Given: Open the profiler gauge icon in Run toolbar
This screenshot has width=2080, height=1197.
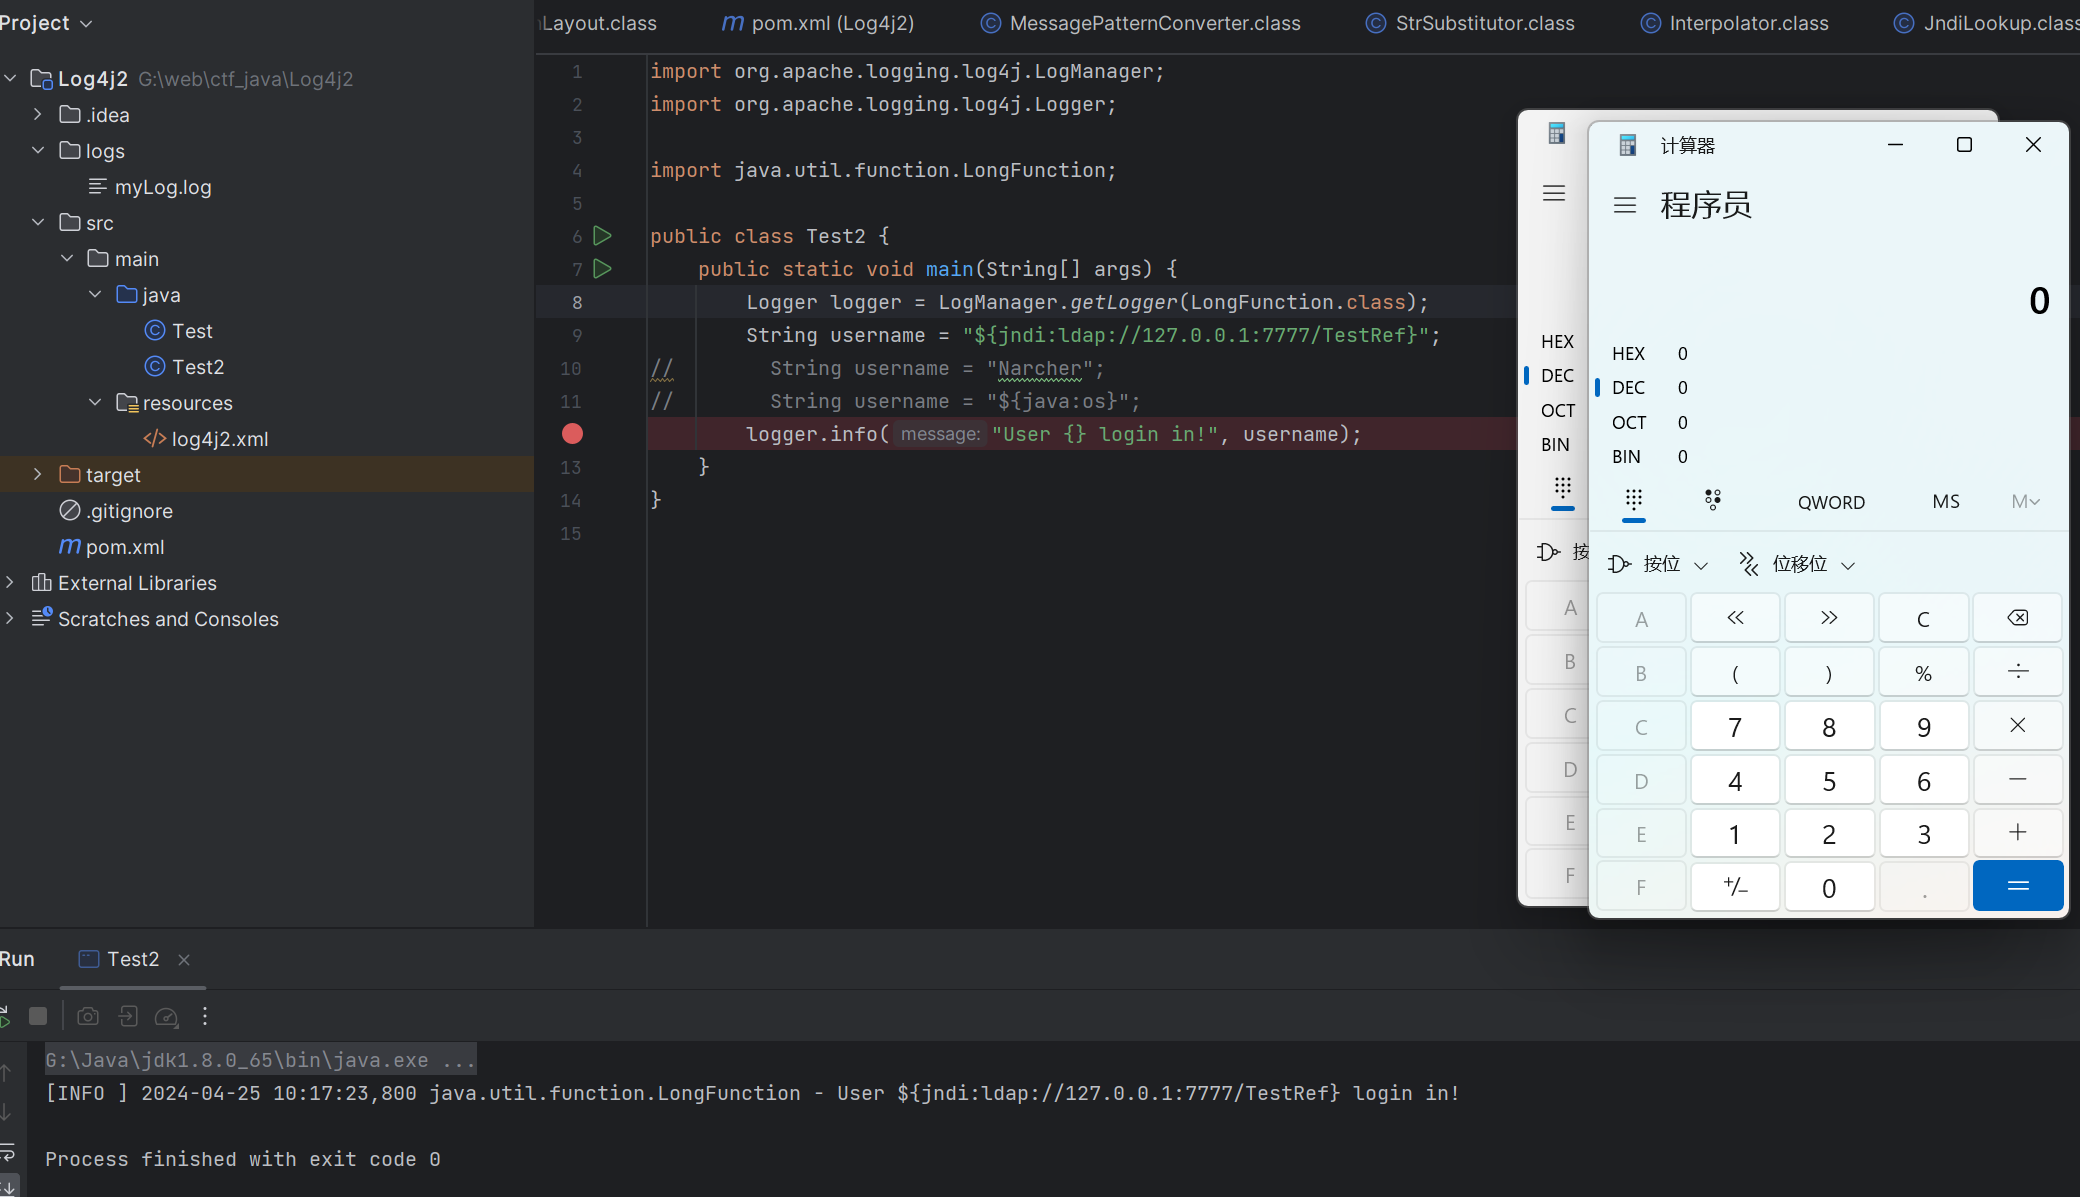Looking at the screenshot, I should [x=167, y=1016].
